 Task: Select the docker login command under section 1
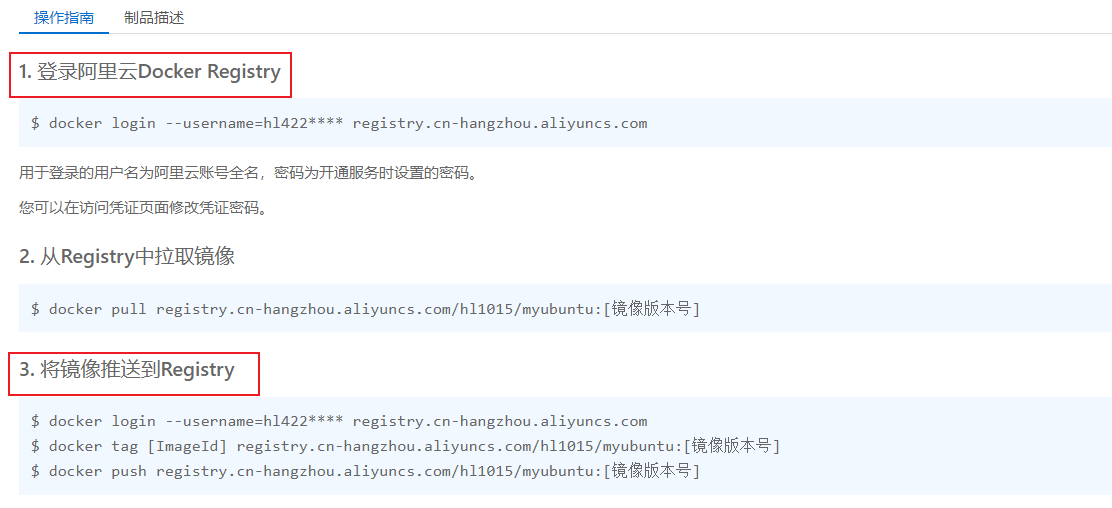[x=339, y=123]
